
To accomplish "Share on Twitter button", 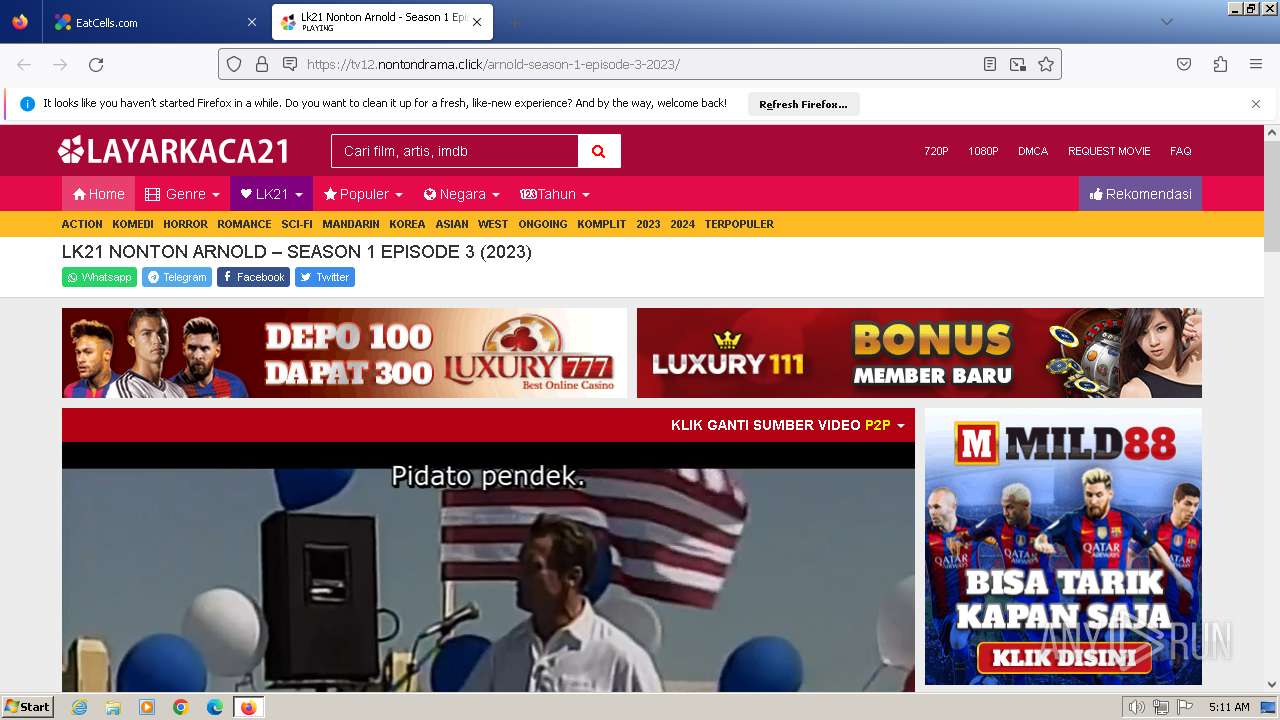I will point(325,277).
